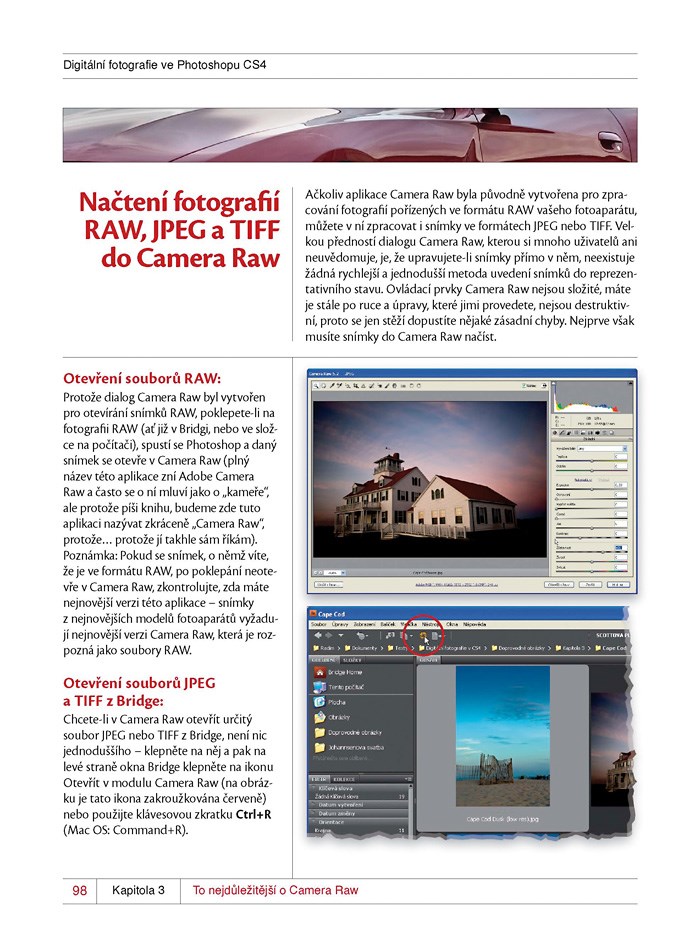Activate the Straighten tool in Camera Raw
700x941 pixels.
coord(364,386)
